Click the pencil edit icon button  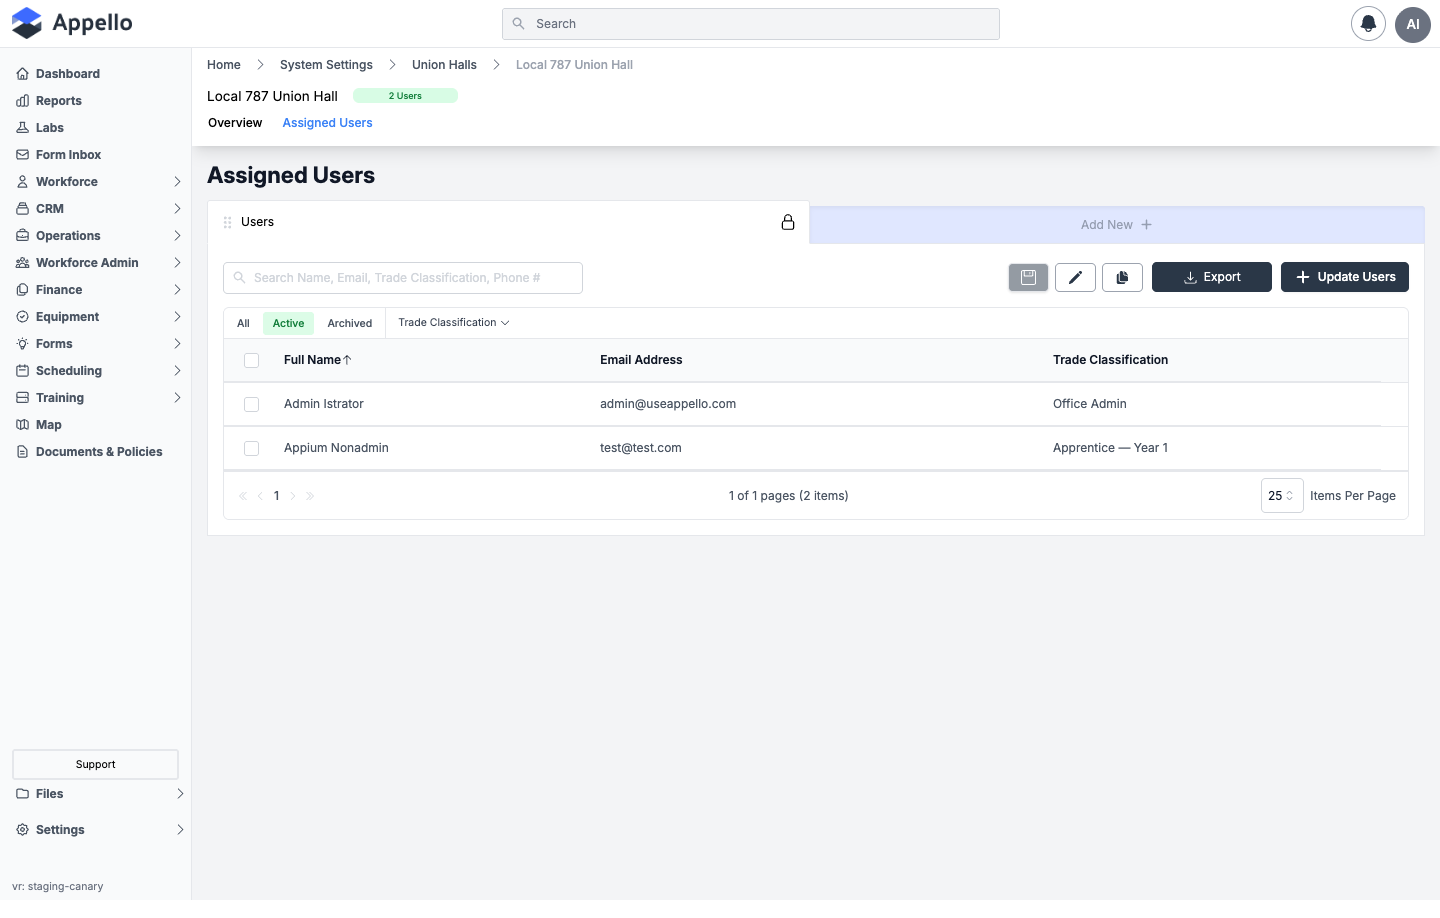1075,277
